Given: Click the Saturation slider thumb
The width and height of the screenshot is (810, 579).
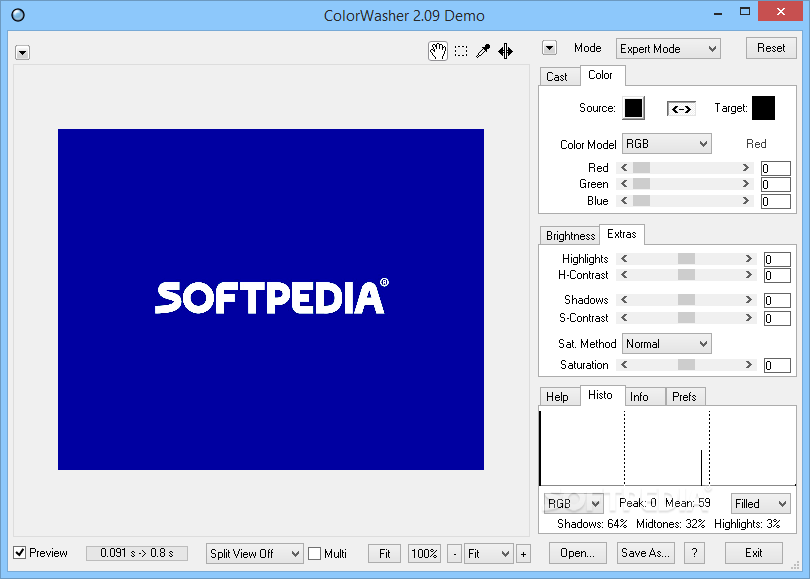Looking at the screenshot, I should pos(687,365).
